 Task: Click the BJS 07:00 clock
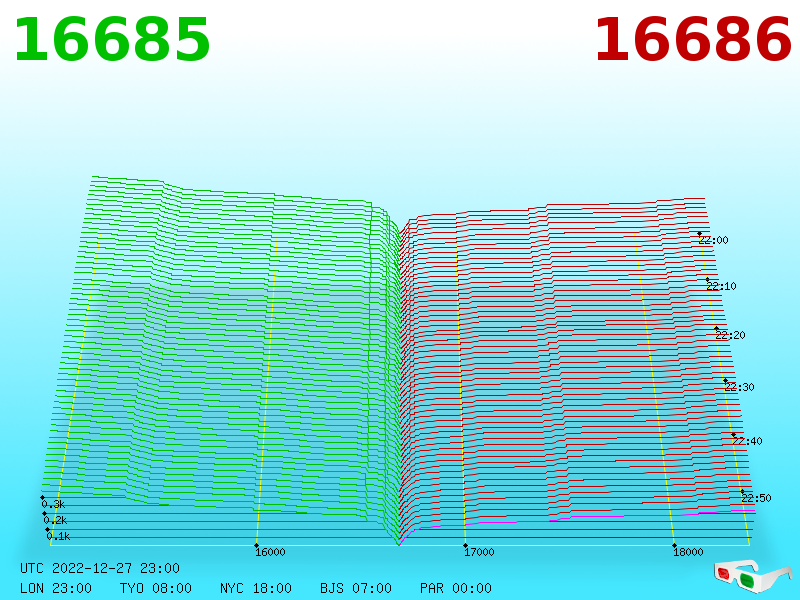(356, 588)
